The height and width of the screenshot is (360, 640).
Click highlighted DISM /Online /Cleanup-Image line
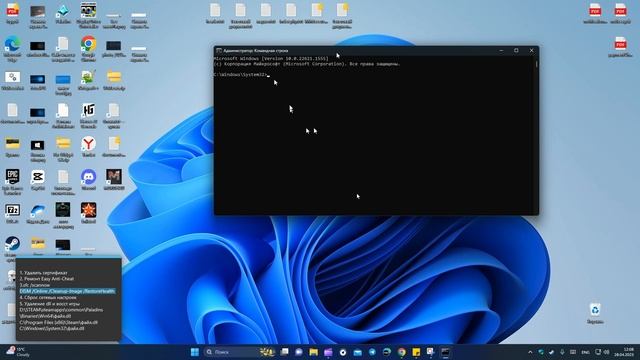coord(67,291)
